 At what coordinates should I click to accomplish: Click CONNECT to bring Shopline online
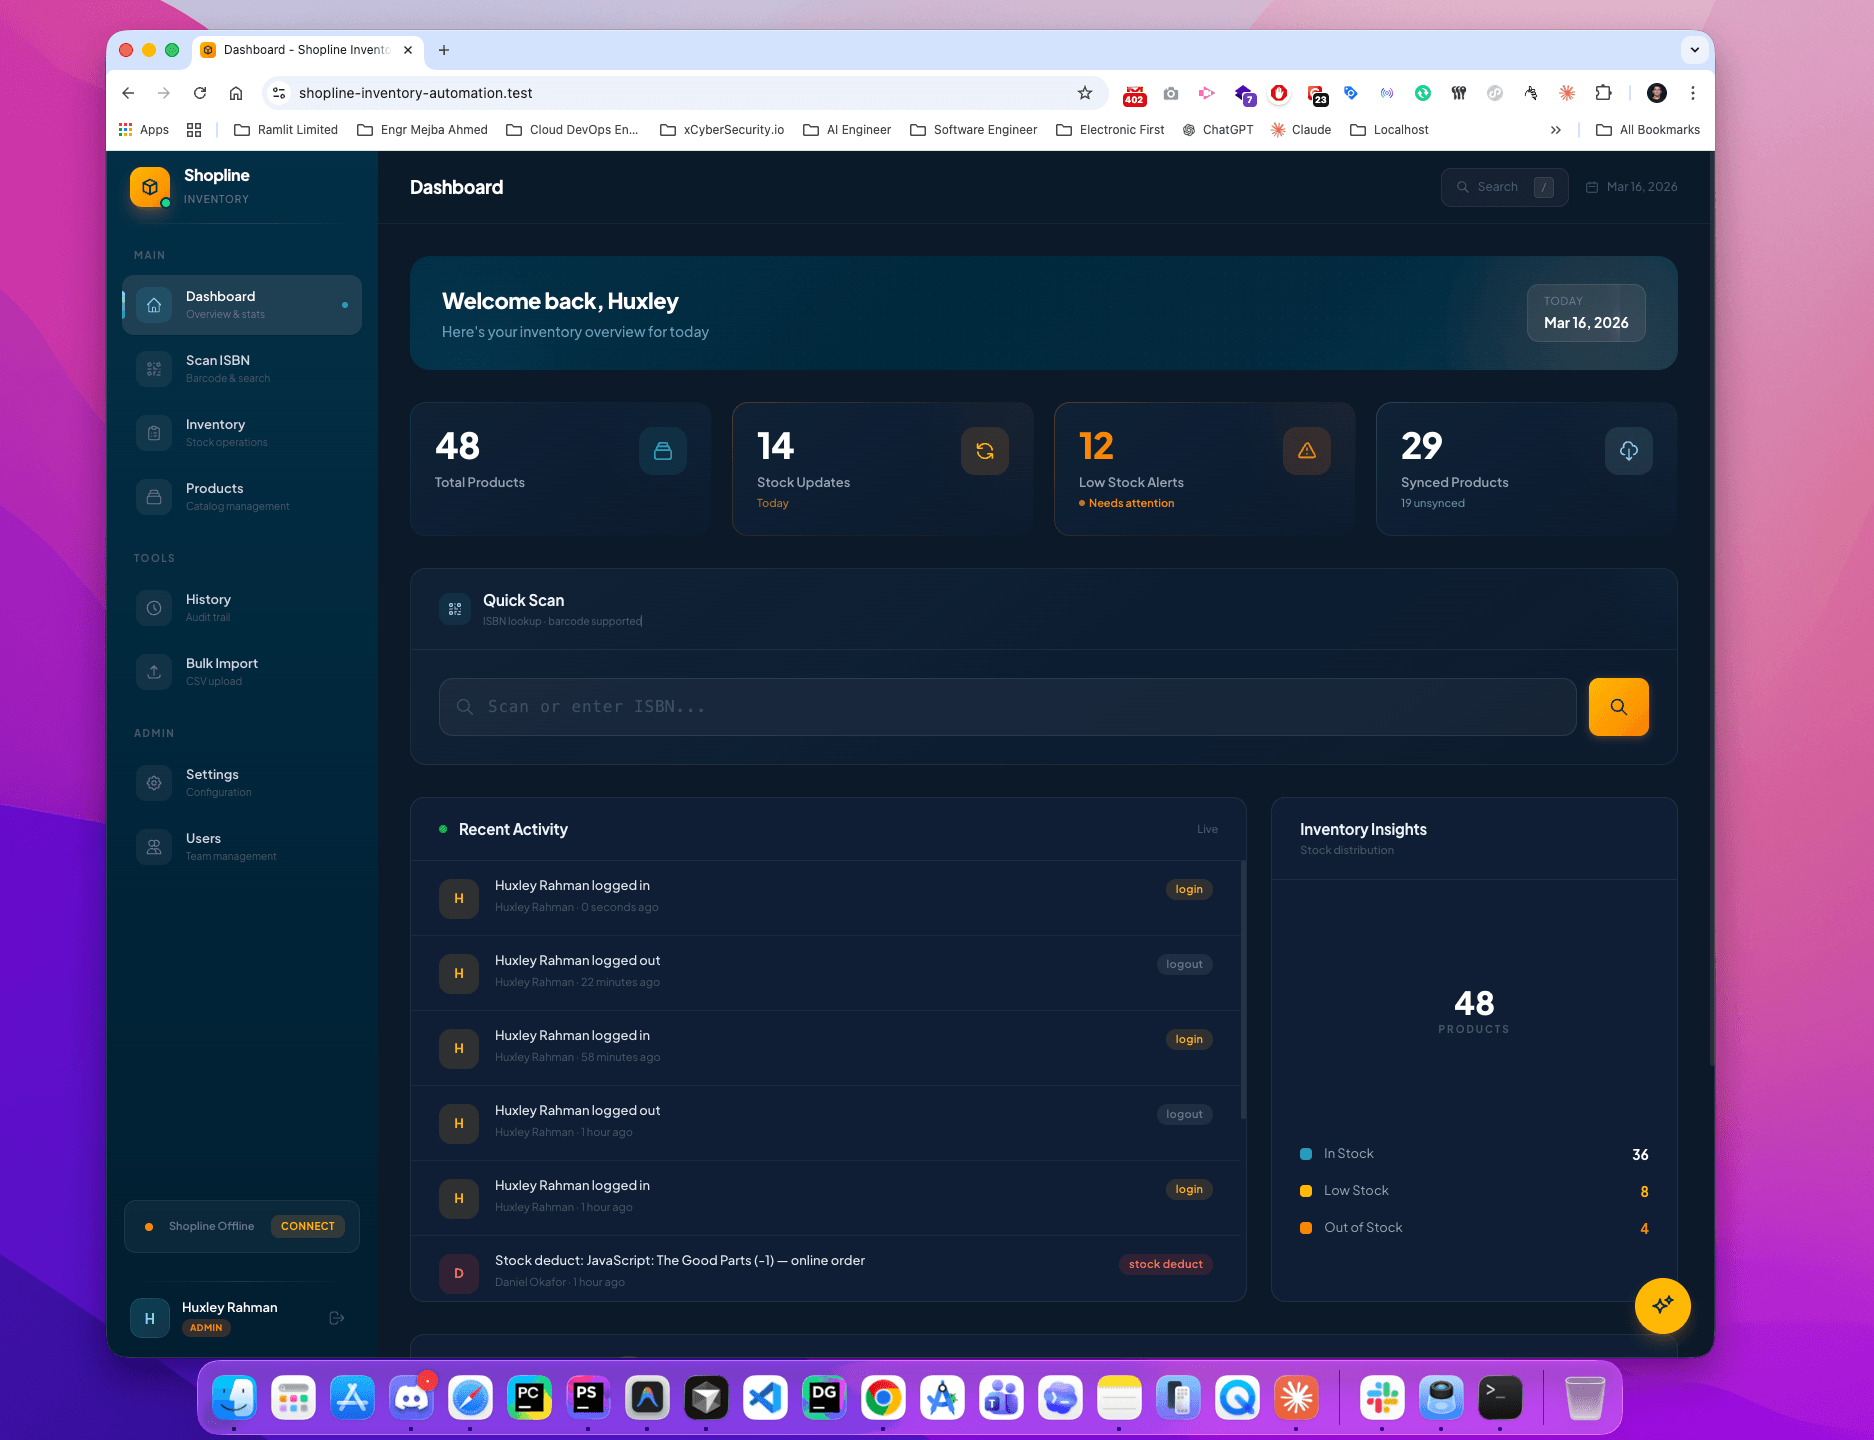pyautogui.click(x=307, y=1226)
